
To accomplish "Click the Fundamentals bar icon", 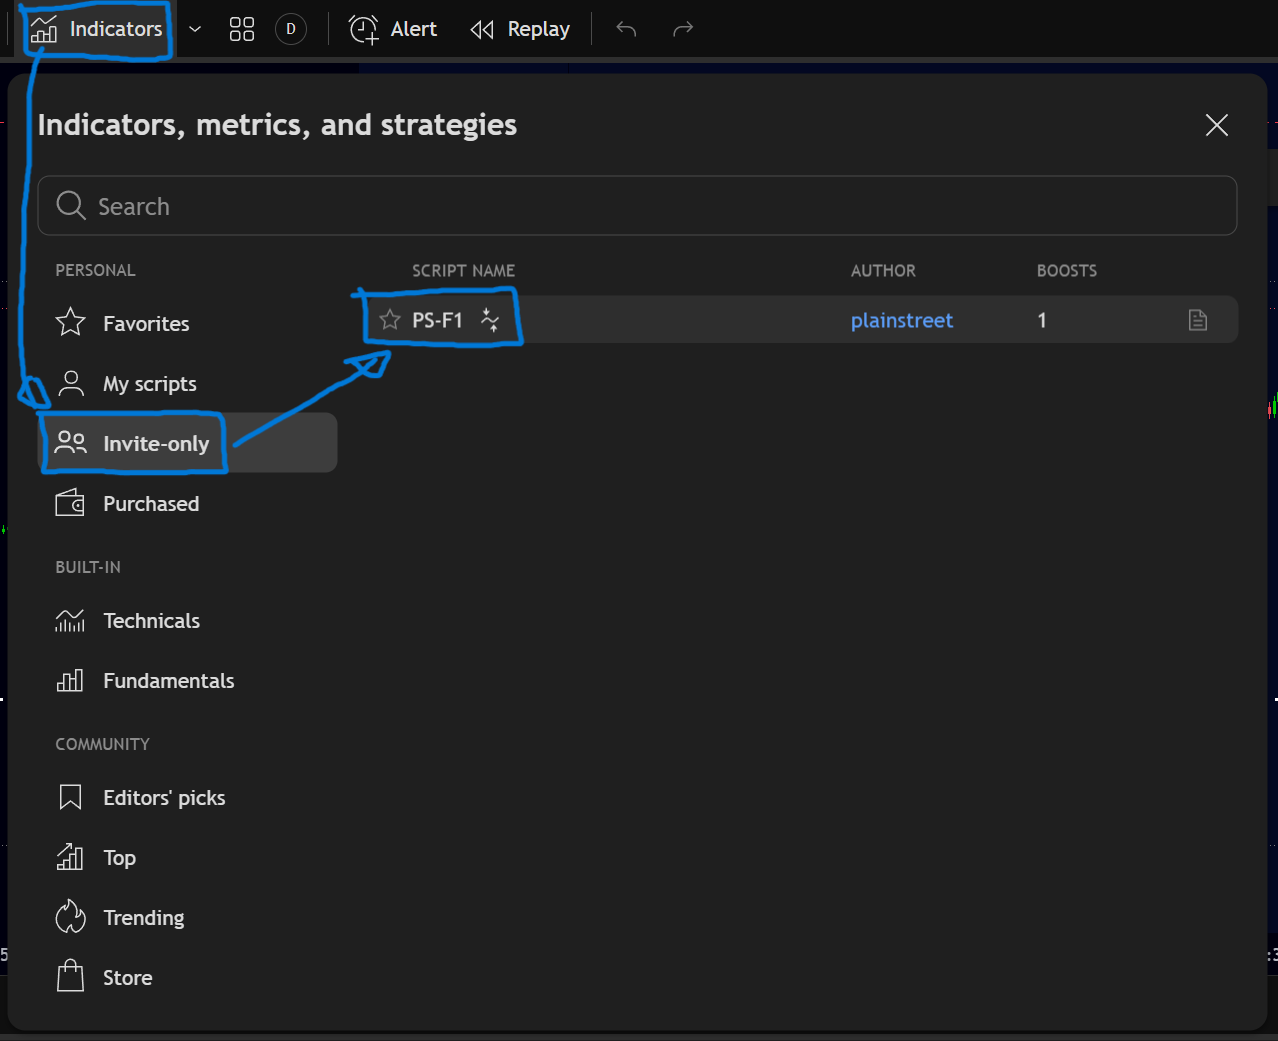I will coord(70,680).
